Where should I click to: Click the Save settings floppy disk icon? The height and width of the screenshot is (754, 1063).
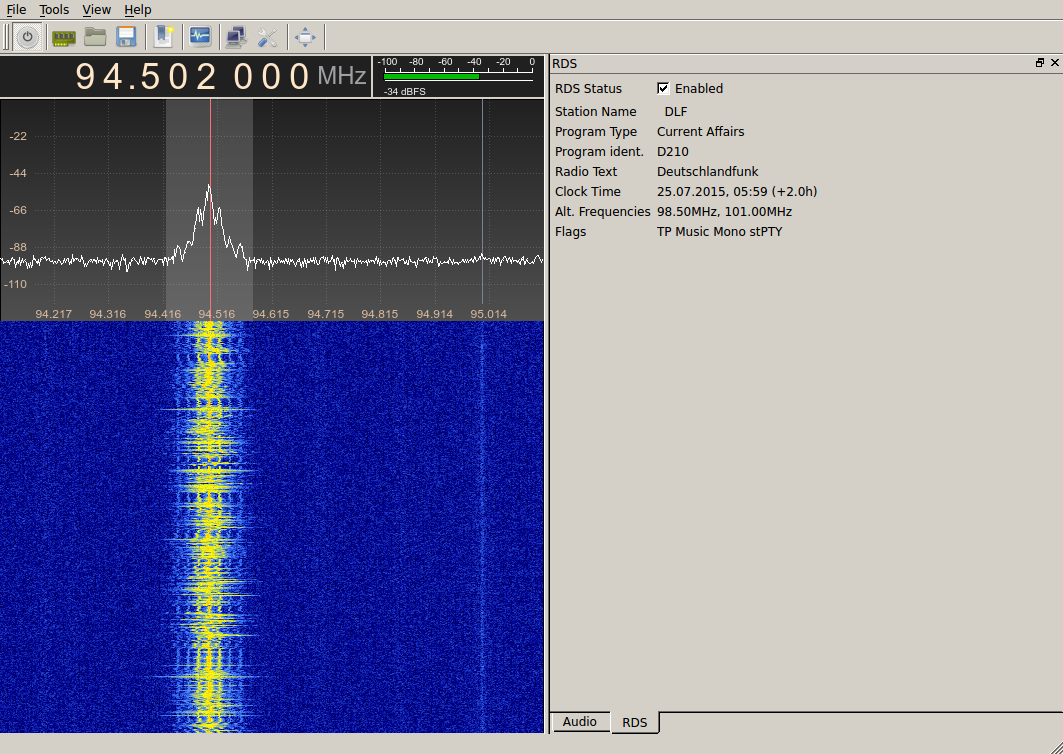point(126,38)
